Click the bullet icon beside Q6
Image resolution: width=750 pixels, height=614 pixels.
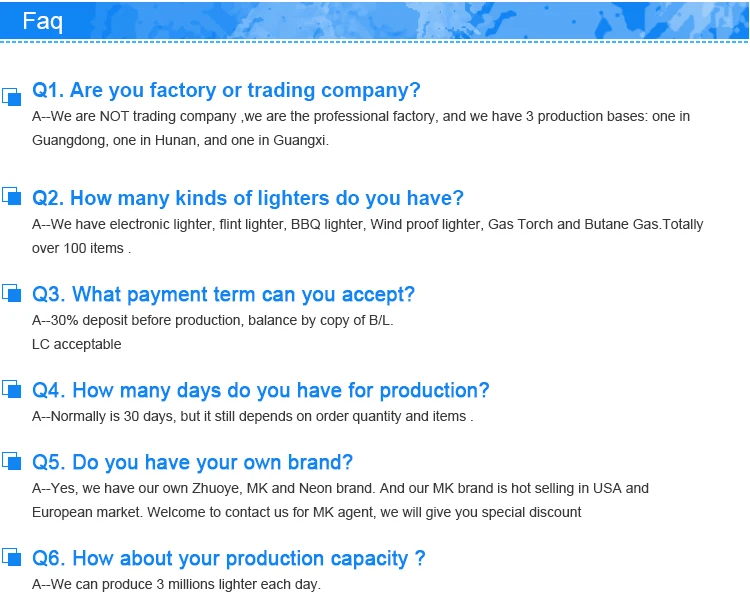[x=12, y=556]
